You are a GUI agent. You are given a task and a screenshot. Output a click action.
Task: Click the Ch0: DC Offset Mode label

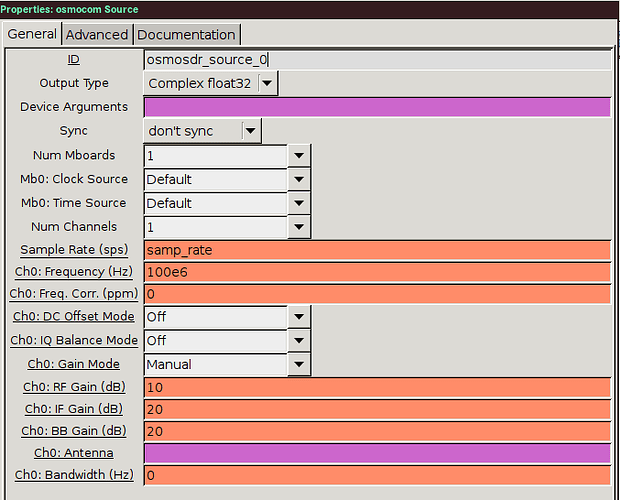[74, 316]
